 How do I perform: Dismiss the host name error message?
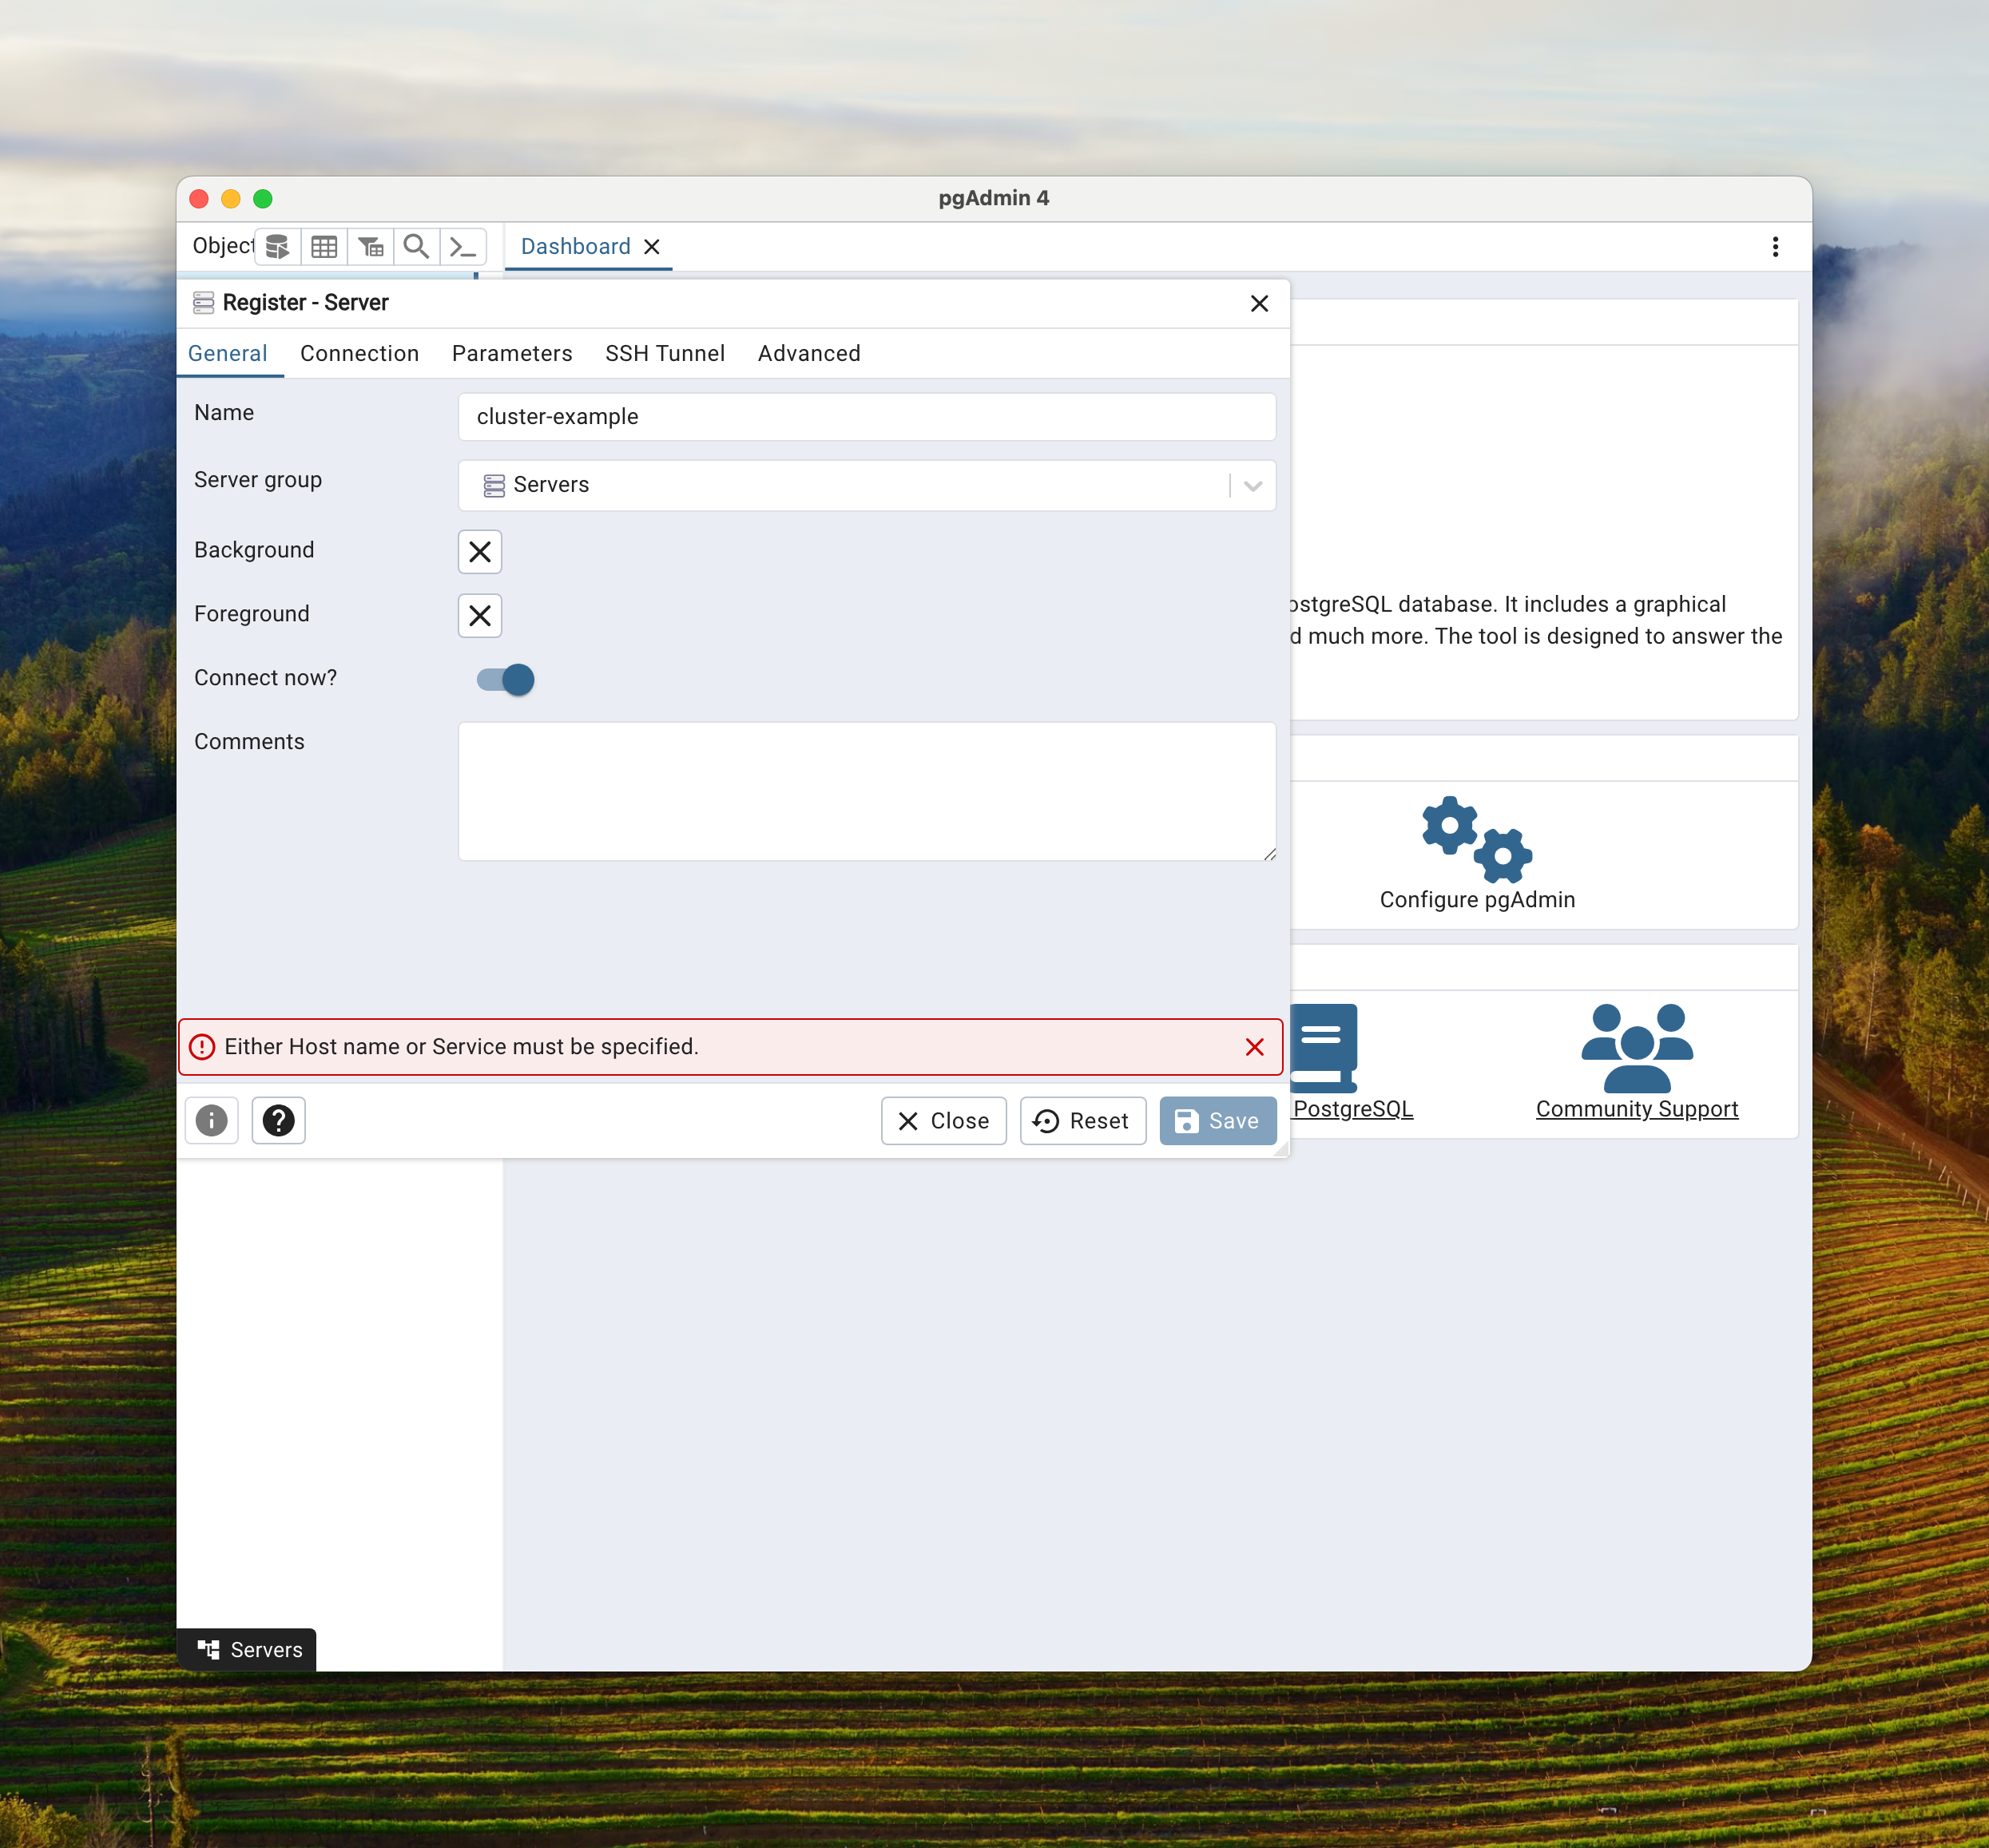click(x=1254, y=1047)
